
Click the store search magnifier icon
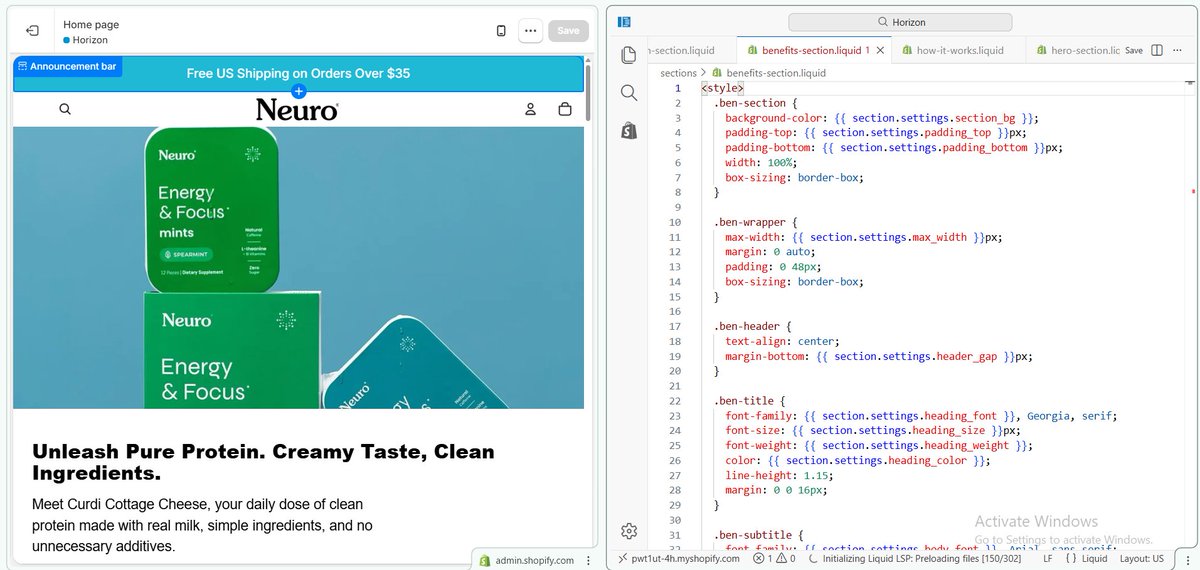(65, 109)
